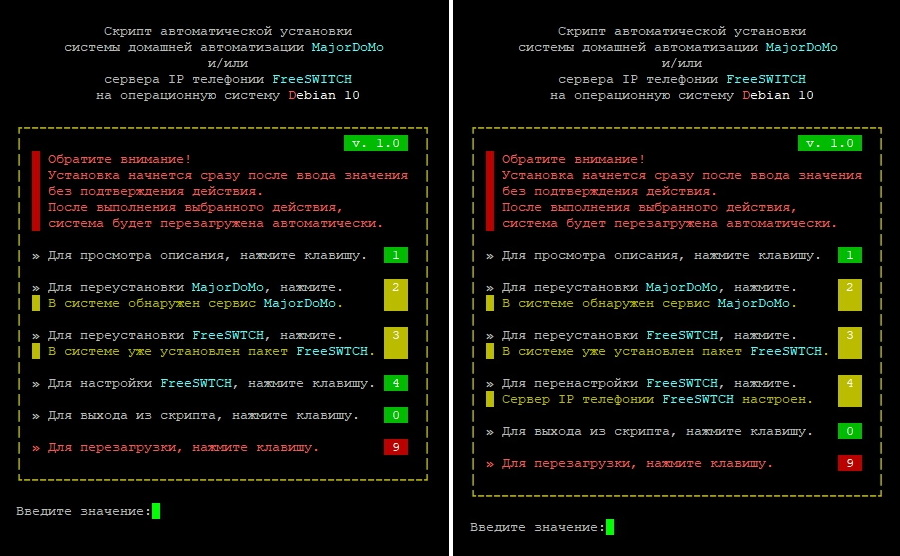Click the green cursor after 'Введите значение:' right terminal
This screenshot has width=900, height=556.
tap(610, 527)
